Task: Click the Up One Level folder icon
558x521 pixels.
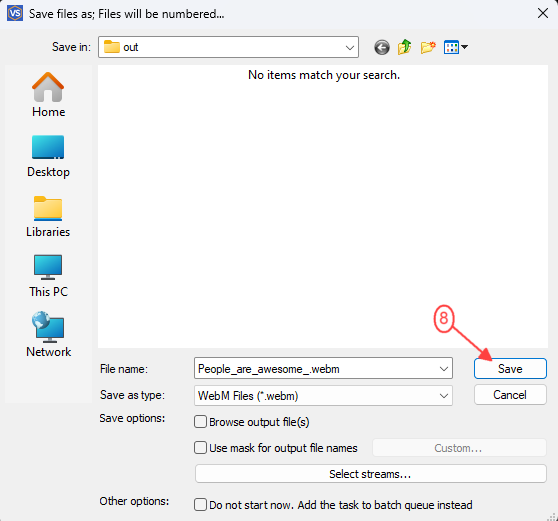Action: pos(405,47)
